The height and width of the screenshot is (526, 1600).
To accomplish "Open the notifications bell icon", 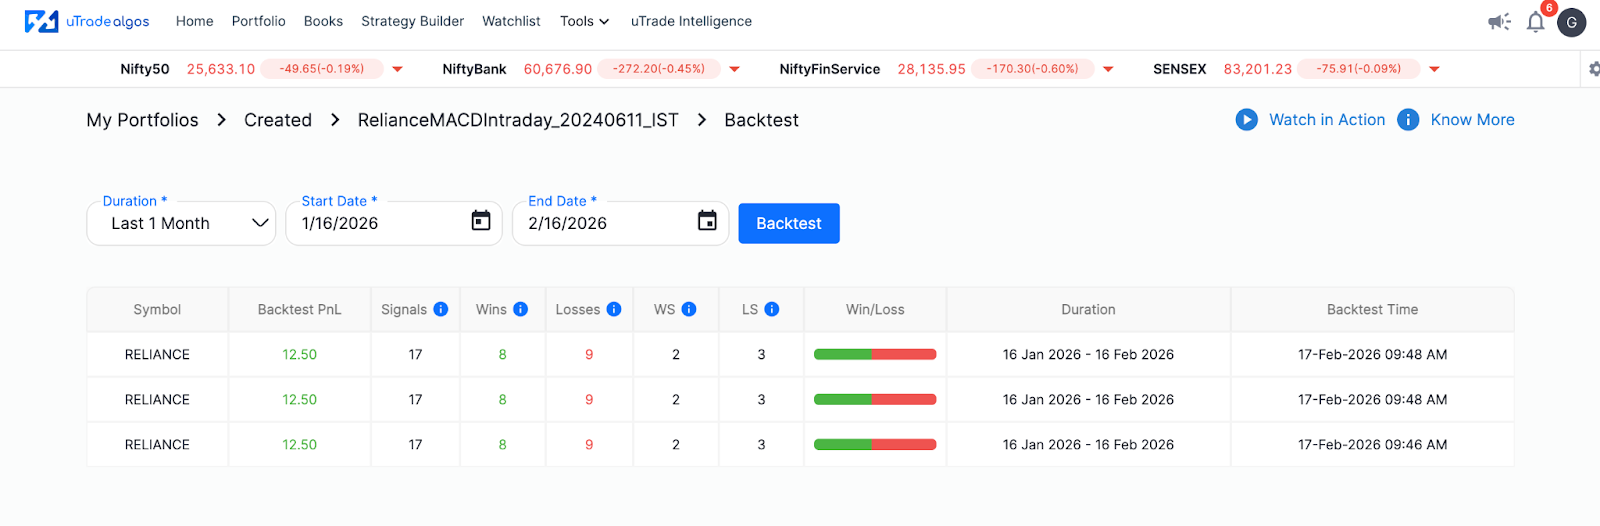I will [x=1536, y=21].
